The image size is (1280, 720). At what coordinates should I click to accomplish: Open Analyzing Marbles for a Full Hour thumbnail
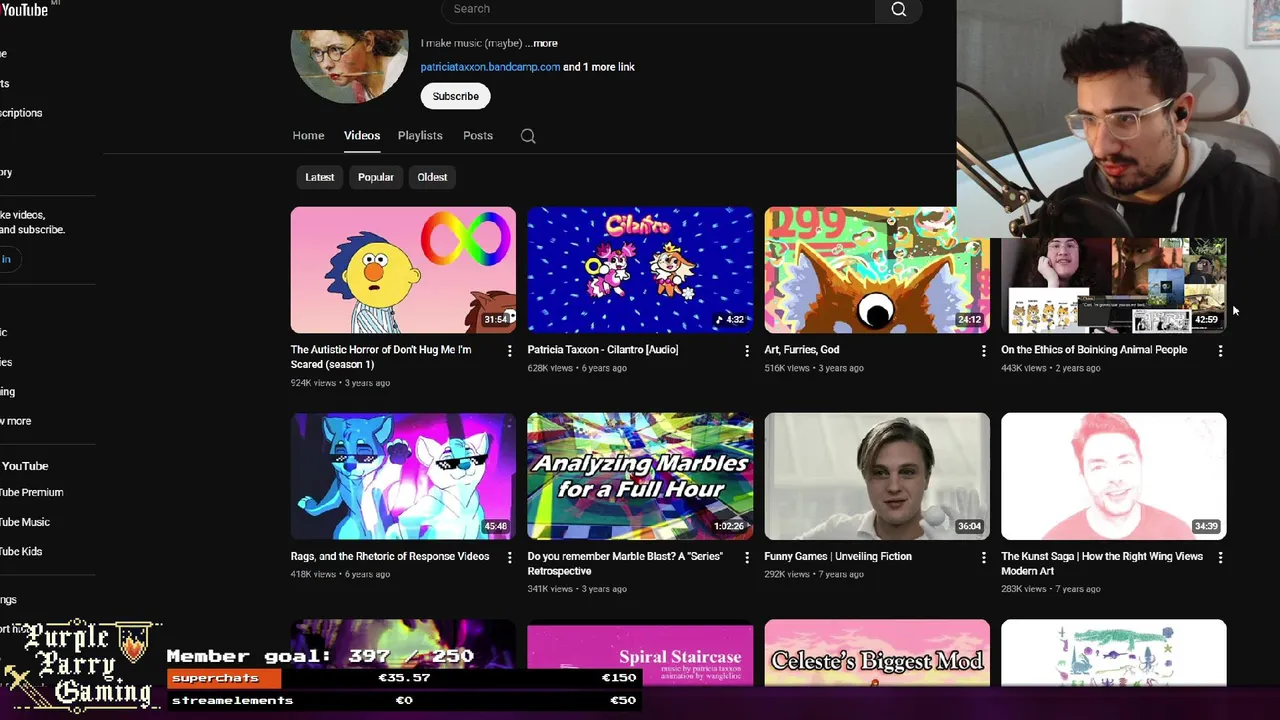pos(640,476)
